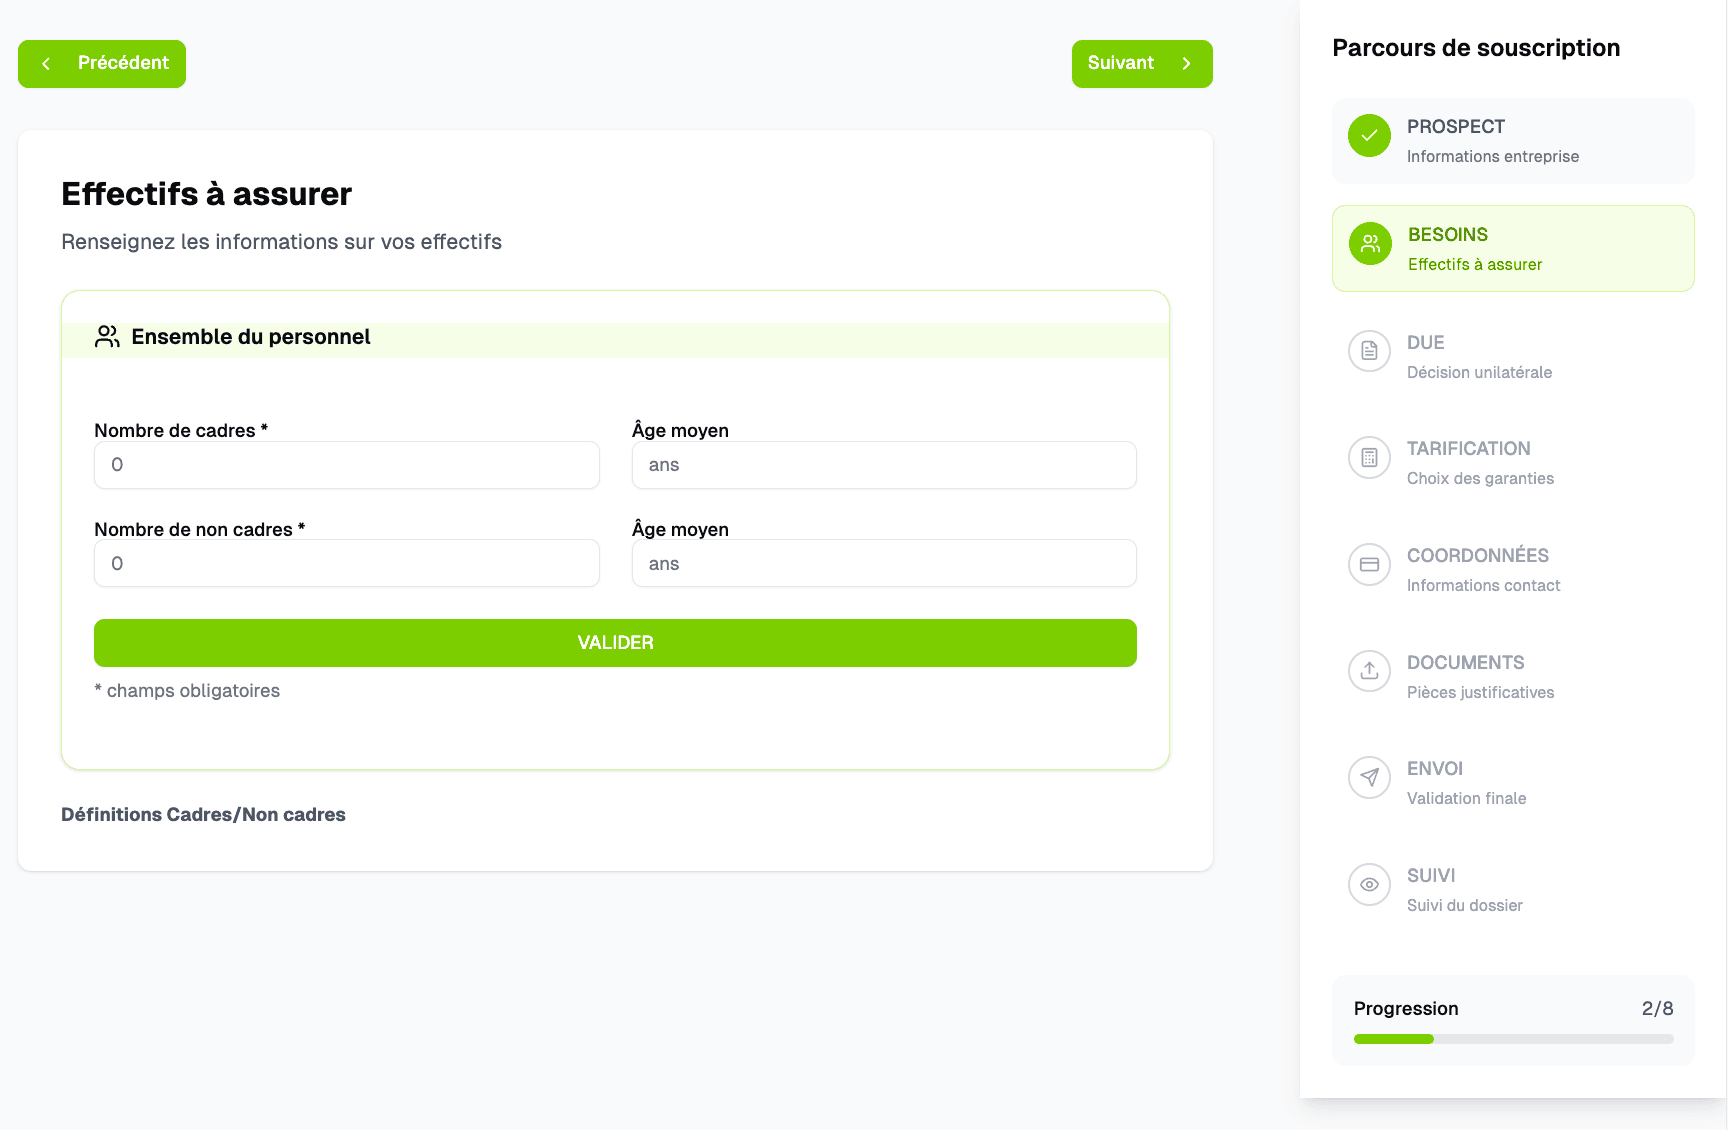Click the Progression bar

(1513, 1039)
